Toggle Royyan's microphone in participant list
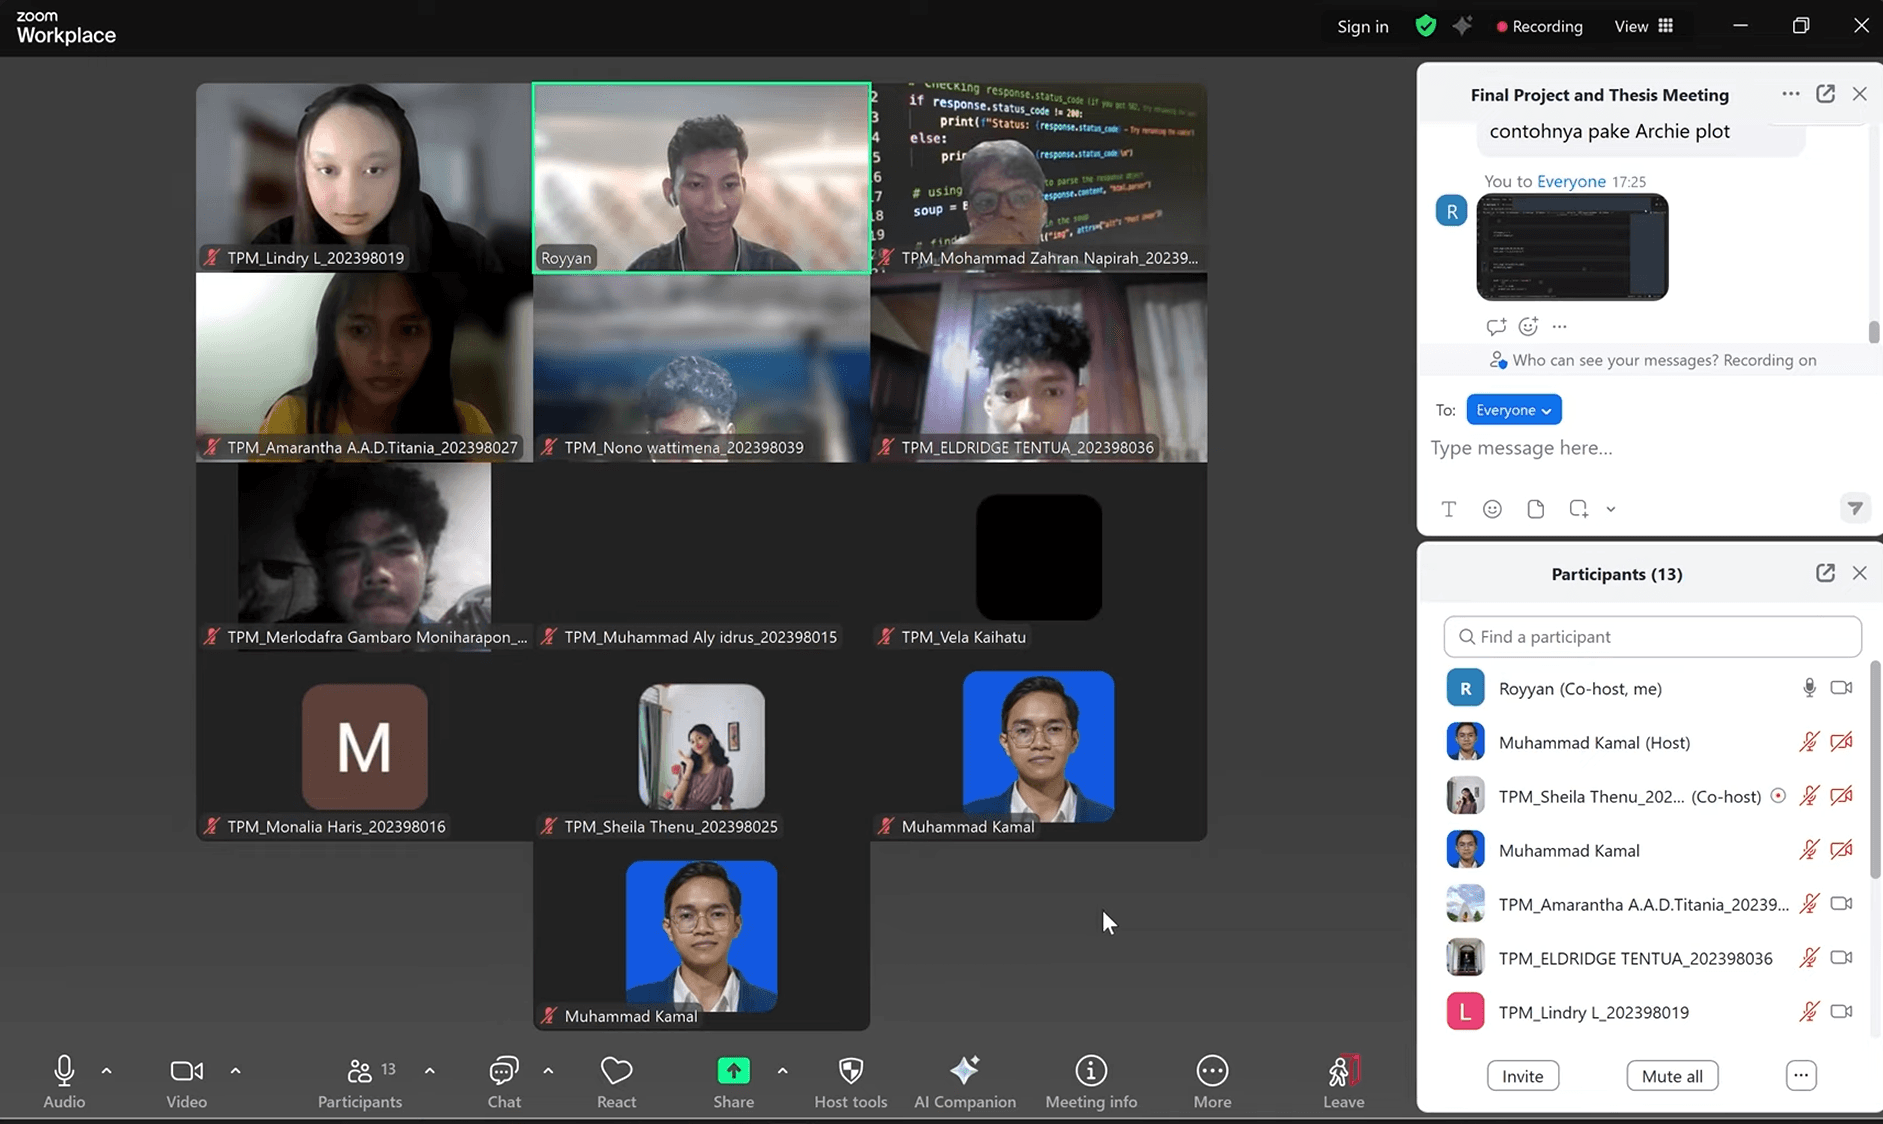This screenshot has width=1883, height=1124. tap(1809, 688)
